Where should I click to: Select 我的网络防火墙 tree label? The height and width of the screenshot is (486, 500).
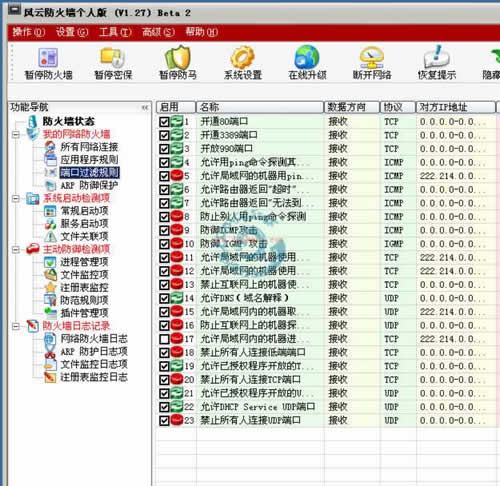pos(76,134)
